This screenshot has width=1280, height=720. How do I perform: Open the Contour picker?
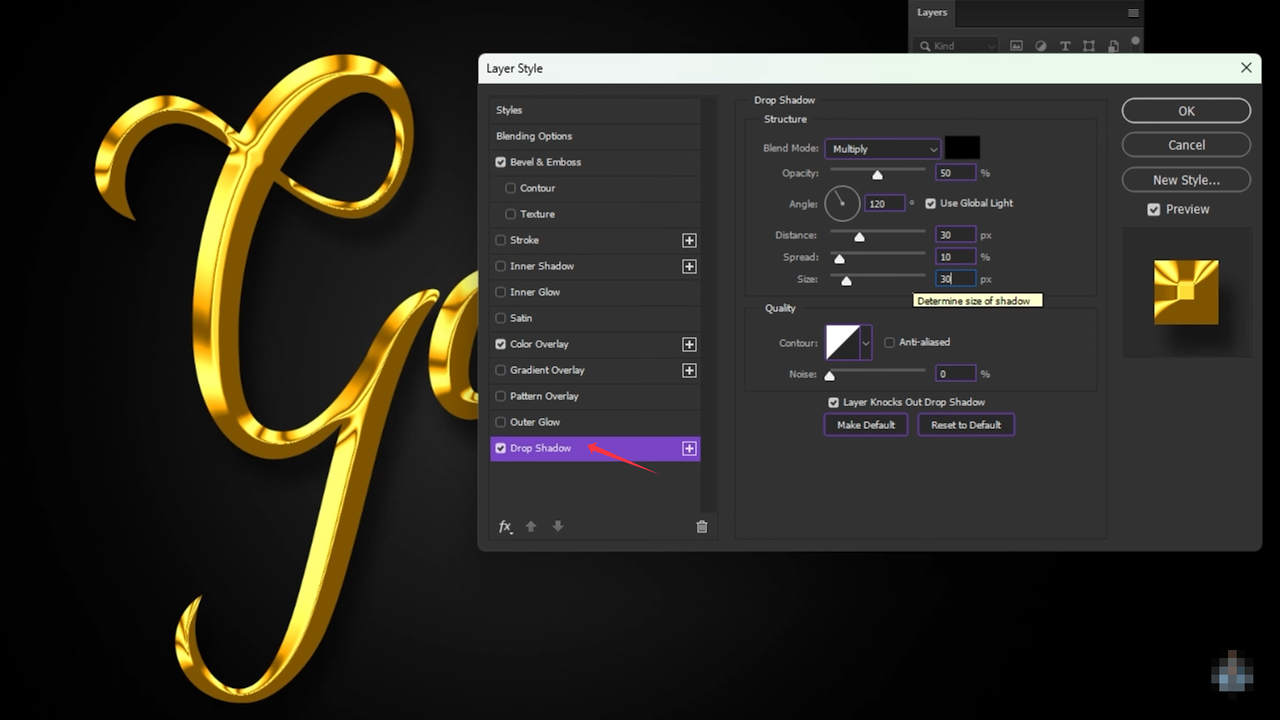pos(865,342)
